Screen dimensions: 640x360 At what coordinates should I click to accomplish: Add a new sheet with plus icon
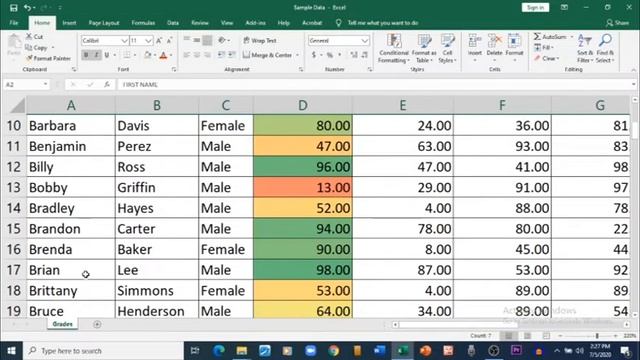[x=97, y=324]
